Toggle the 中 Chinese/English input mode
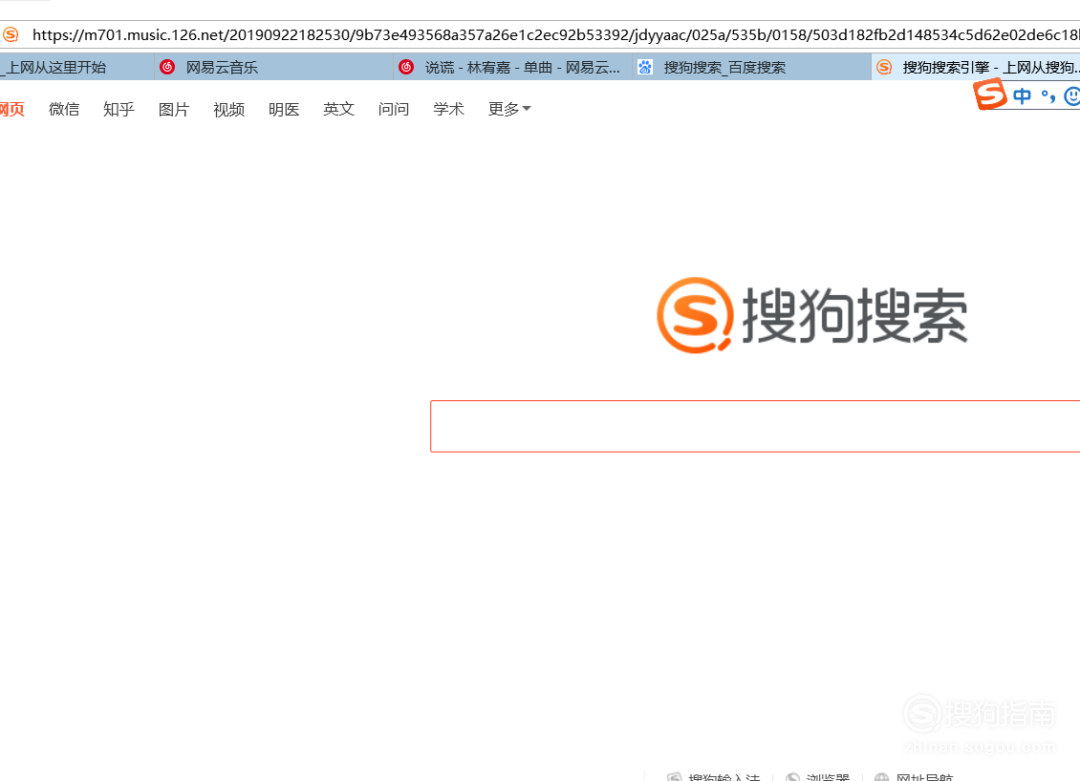 coord(1022,96)
